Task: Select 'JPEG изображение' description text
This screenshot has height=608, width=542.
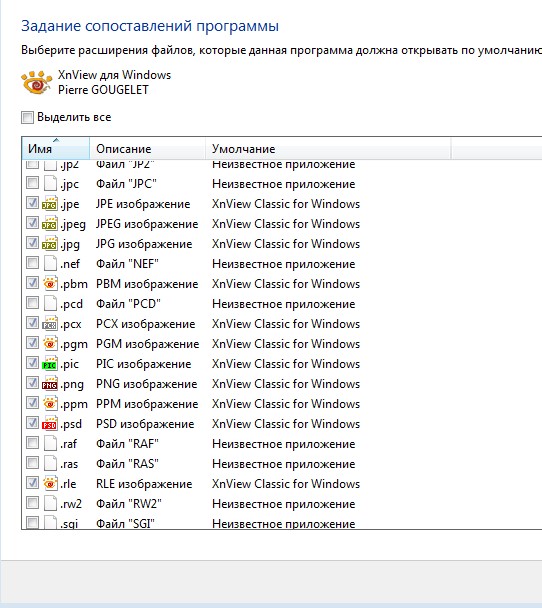Action: [147, 224]
